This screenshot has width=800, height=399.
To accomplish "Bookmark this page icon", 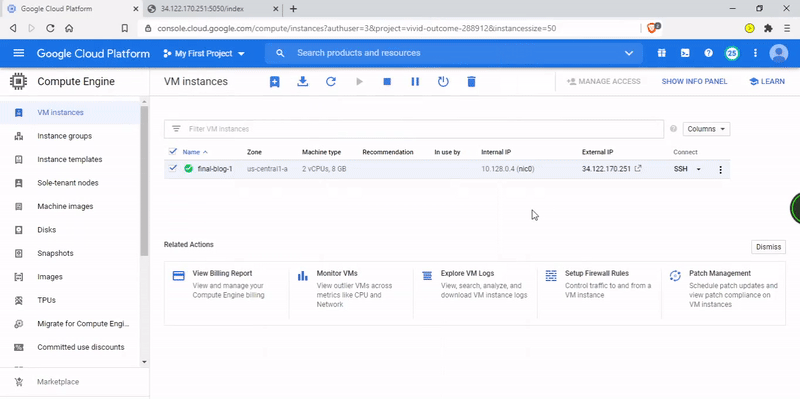I will pos(124,29).
